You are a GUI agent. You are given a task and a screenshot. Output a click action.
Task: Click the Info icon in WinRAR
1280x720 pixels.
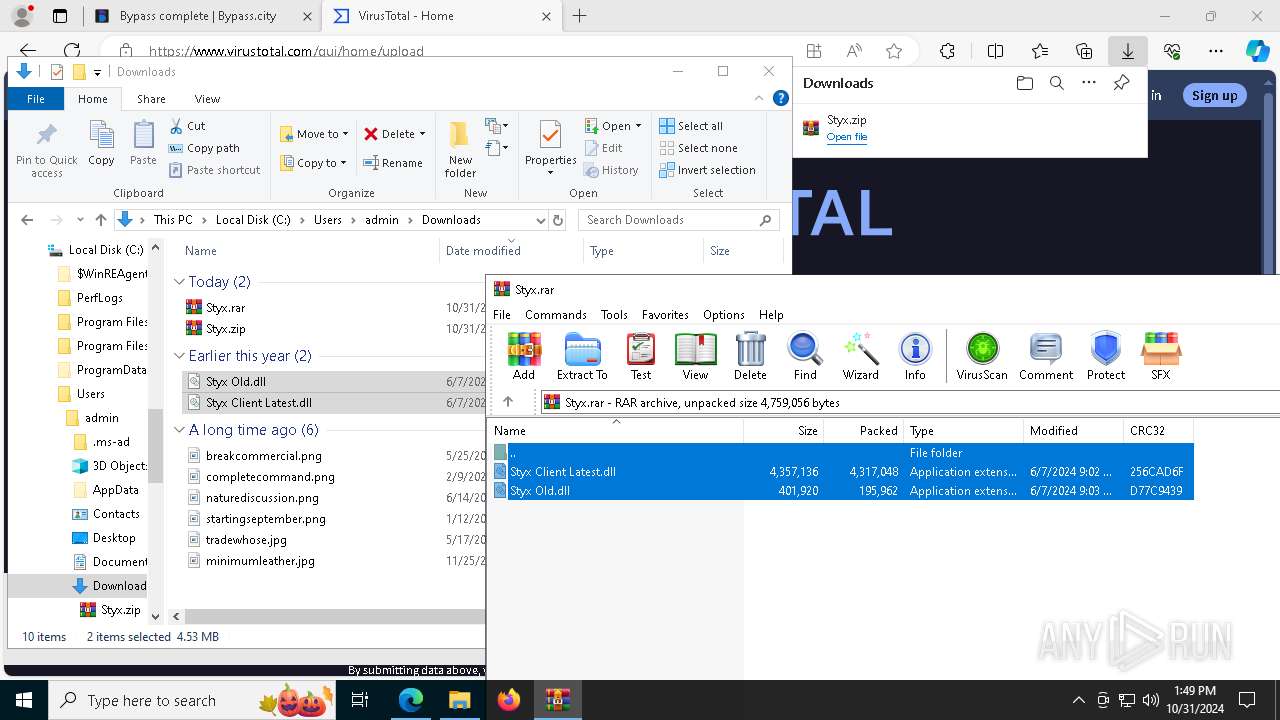915,357
